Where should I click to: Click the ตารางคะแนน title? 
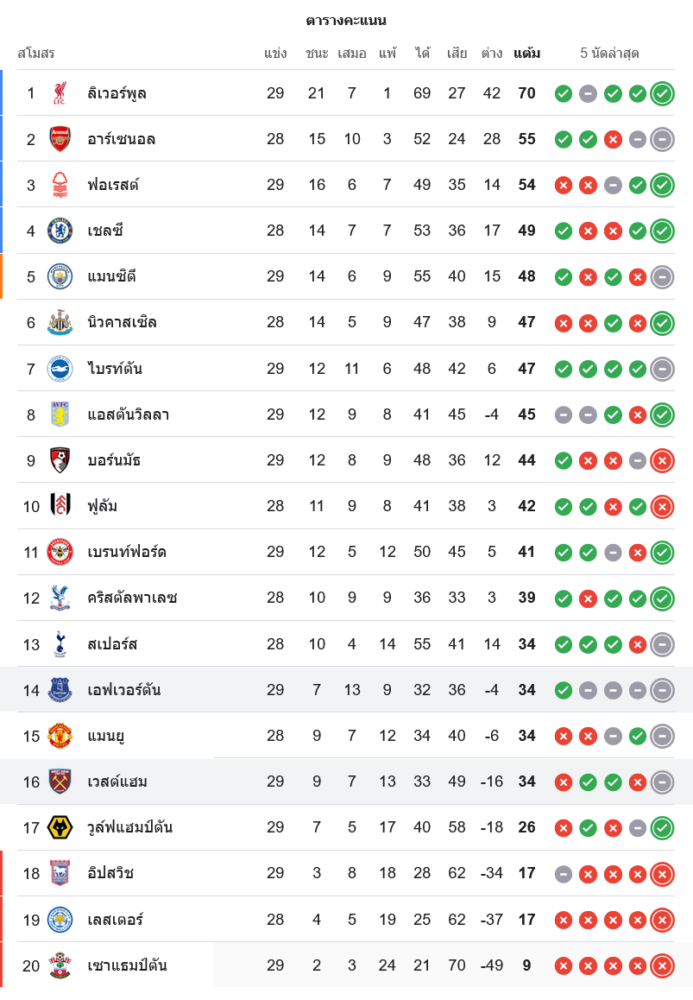[346, 20]
